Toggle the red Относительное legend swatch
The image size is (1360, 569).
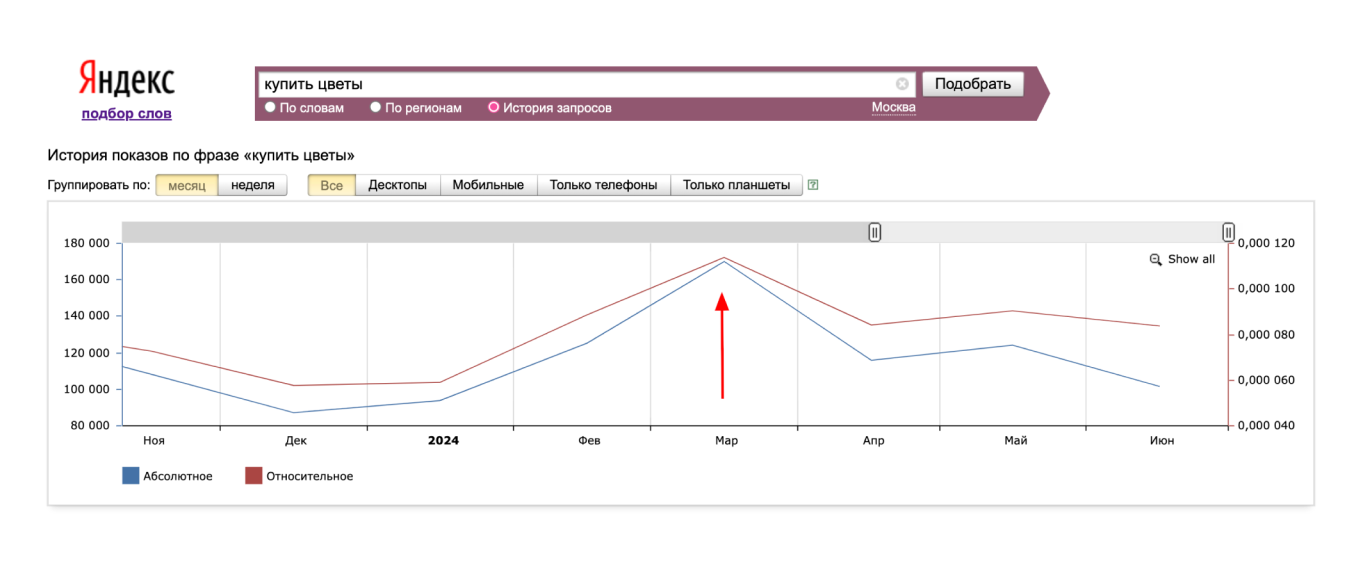click(254, 476)
